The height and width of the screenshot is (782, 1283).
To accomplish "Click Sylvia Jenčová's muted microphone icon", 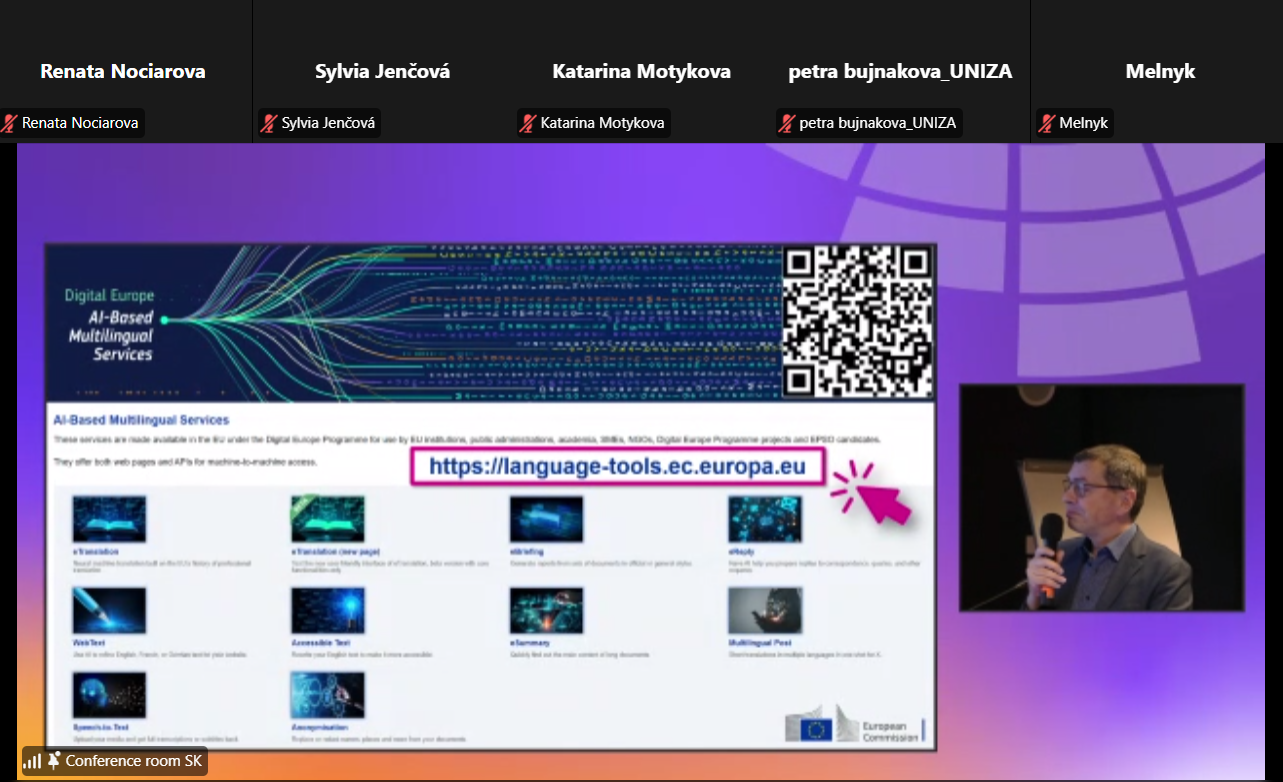I will (269, 123).
